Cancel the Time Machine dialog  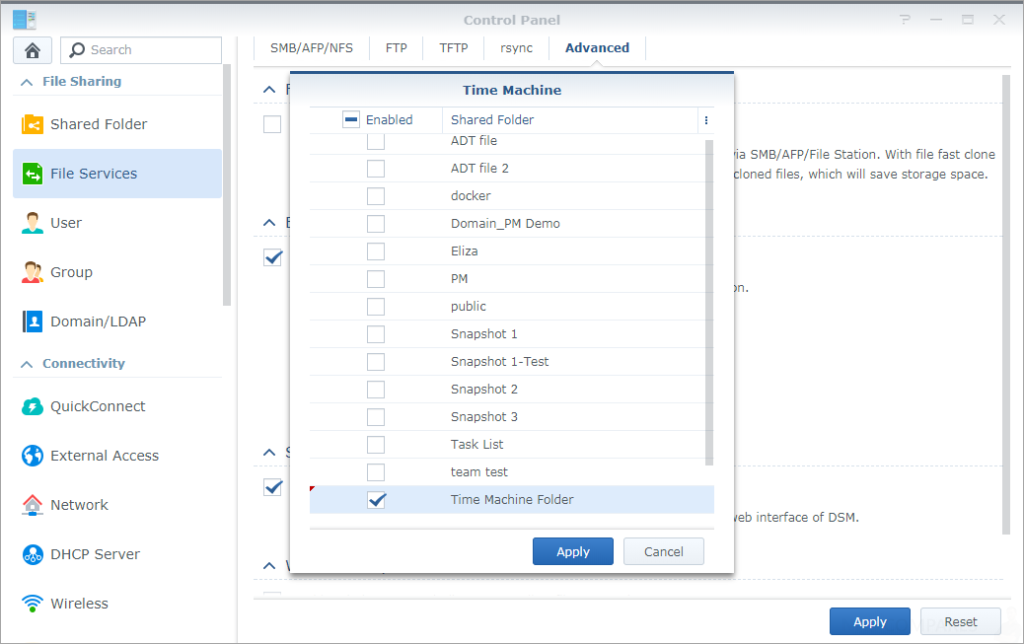pyautogui.click(x=663, y=551)
